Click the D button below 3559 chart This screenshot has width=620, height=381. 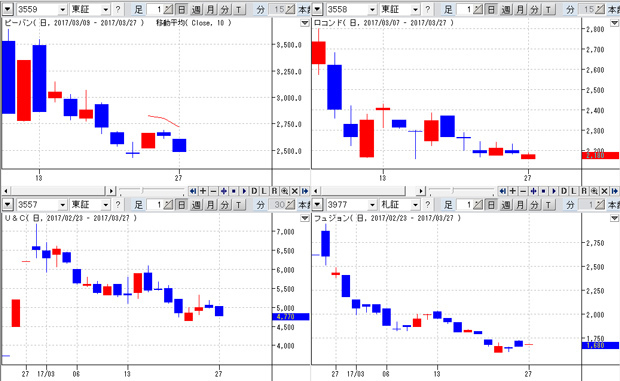(x=254, y=191)
